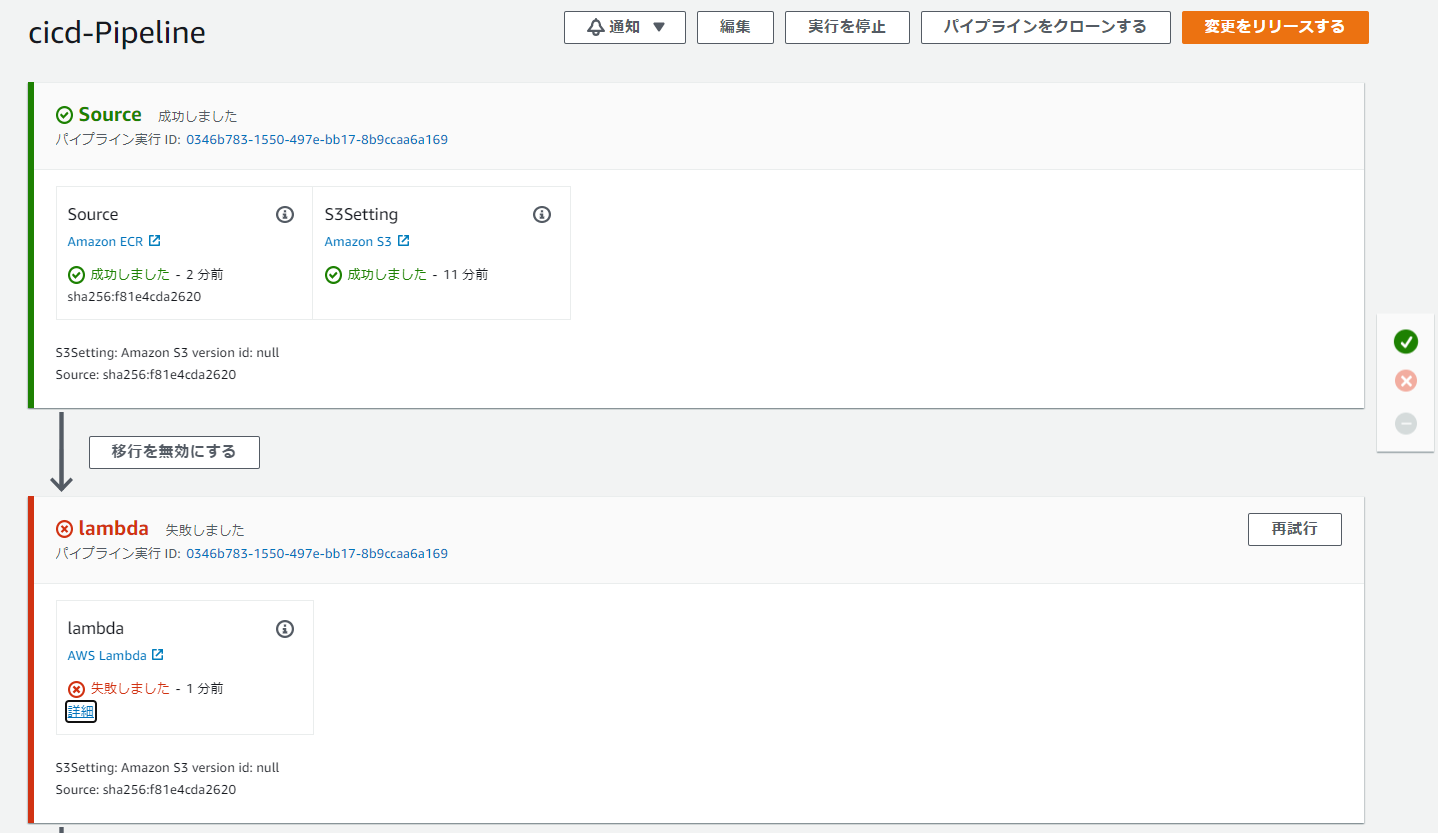Click the info icon on lambda action

point(285,629)
